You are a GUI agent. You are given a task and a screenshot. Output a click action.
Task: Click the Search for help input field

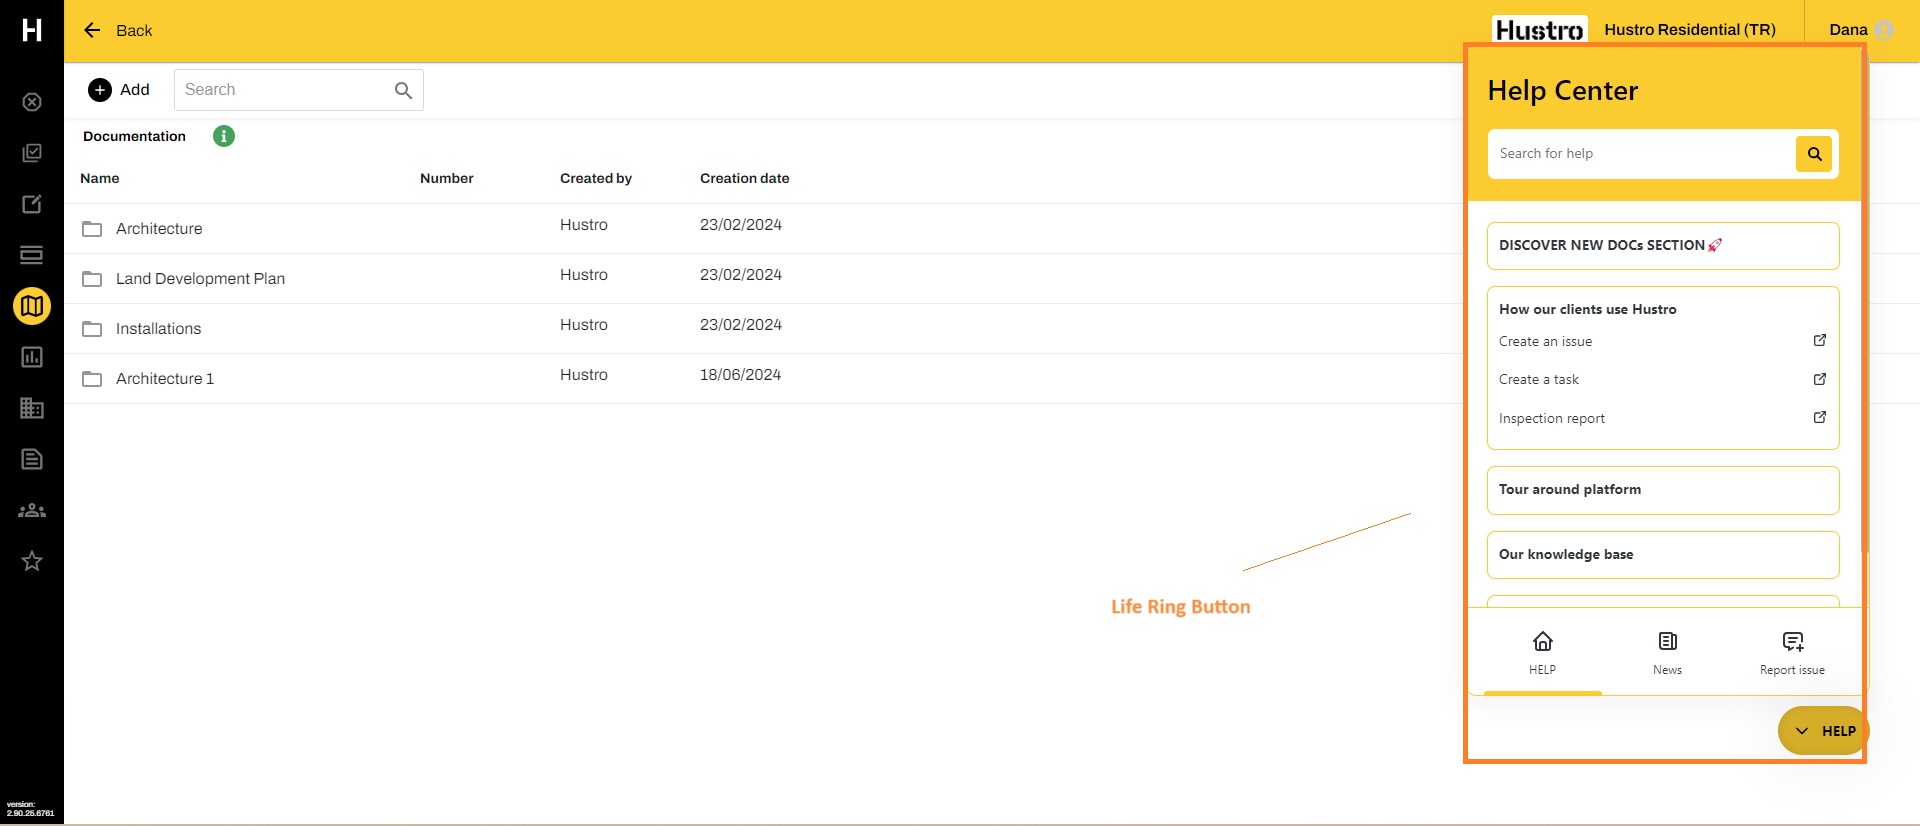point(1640,154)
